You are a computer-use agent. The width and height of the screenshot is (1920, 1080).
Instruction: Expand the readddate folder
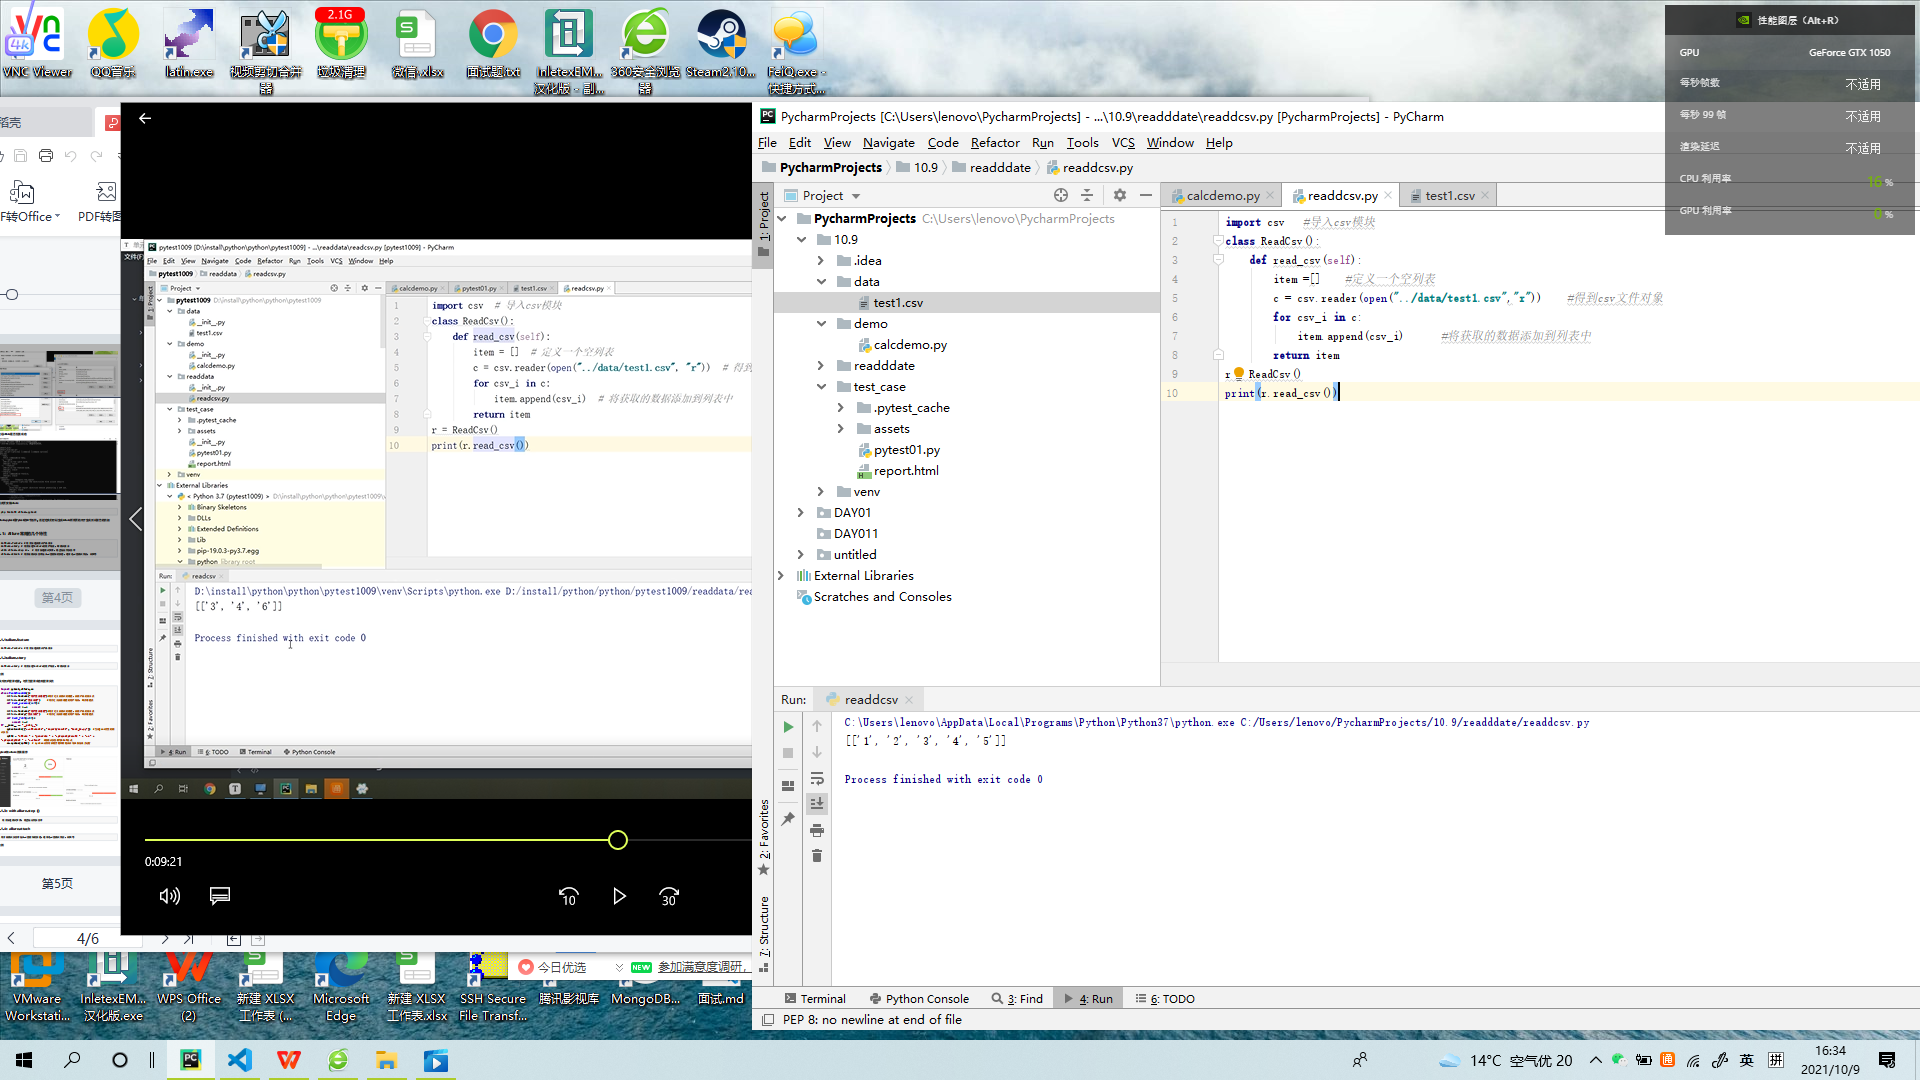tap(821, 366)
